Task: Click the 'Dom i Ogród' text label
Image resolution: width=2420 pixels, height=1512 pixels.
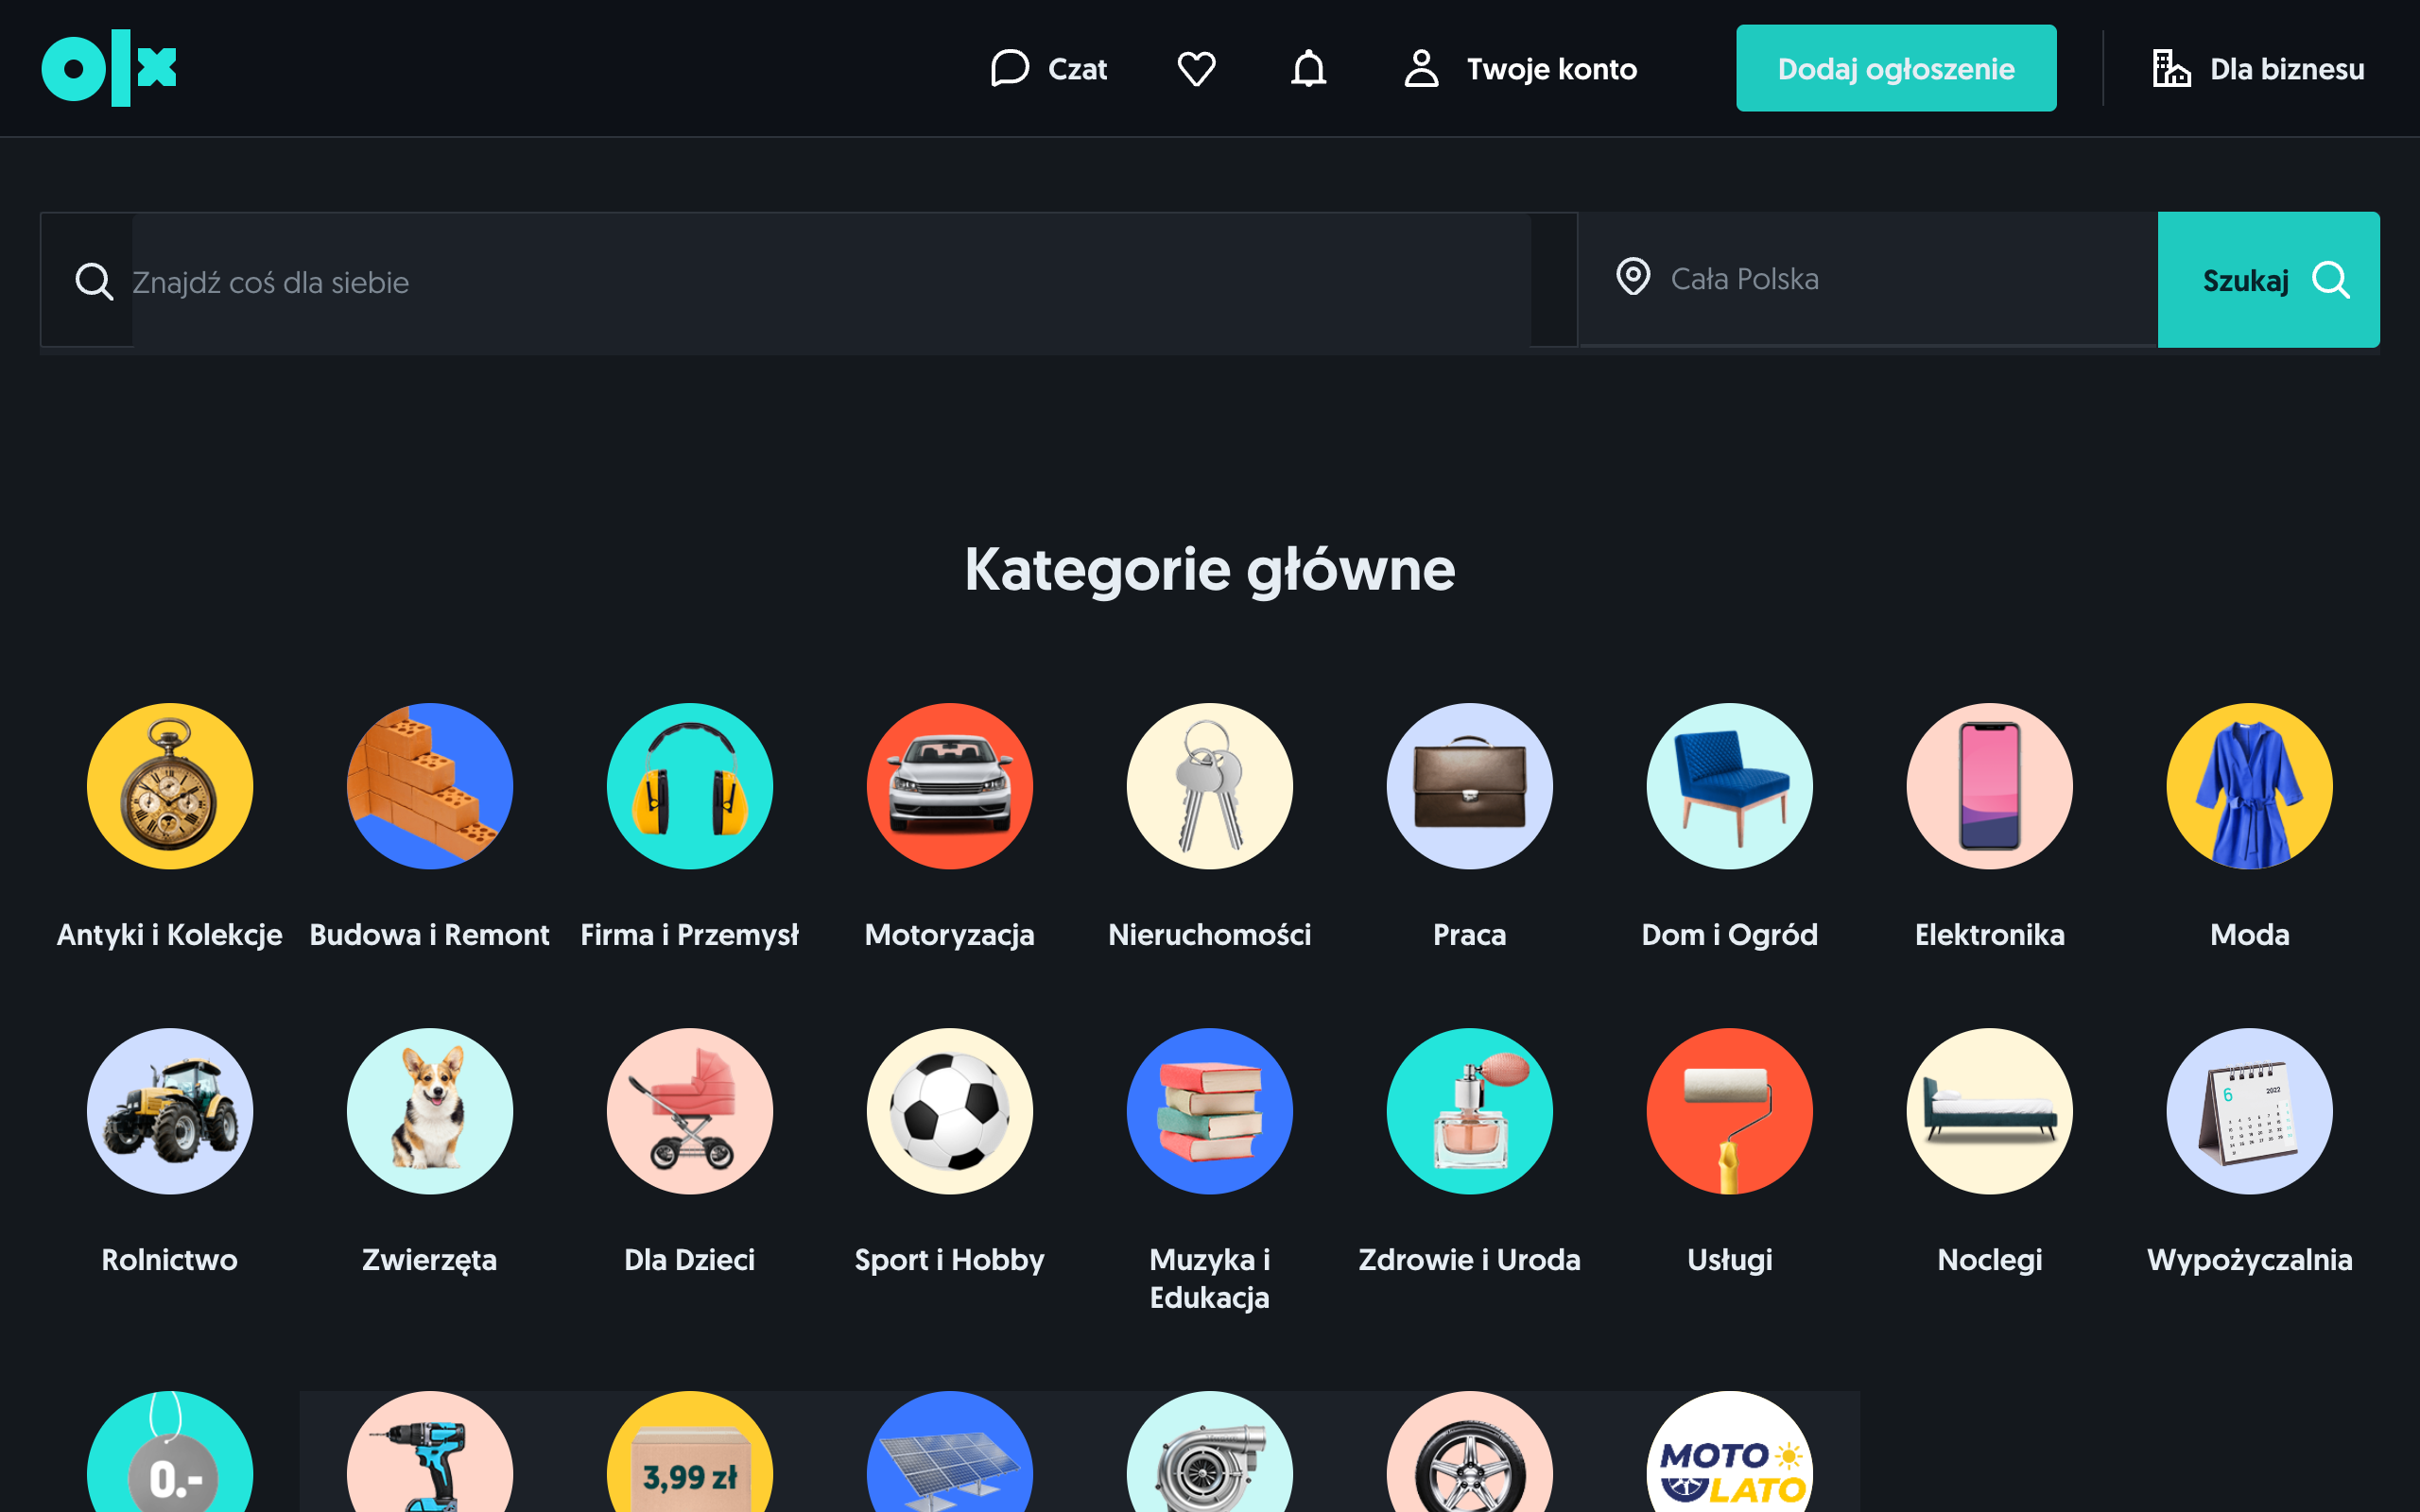Action: (x=1730, y=936)
